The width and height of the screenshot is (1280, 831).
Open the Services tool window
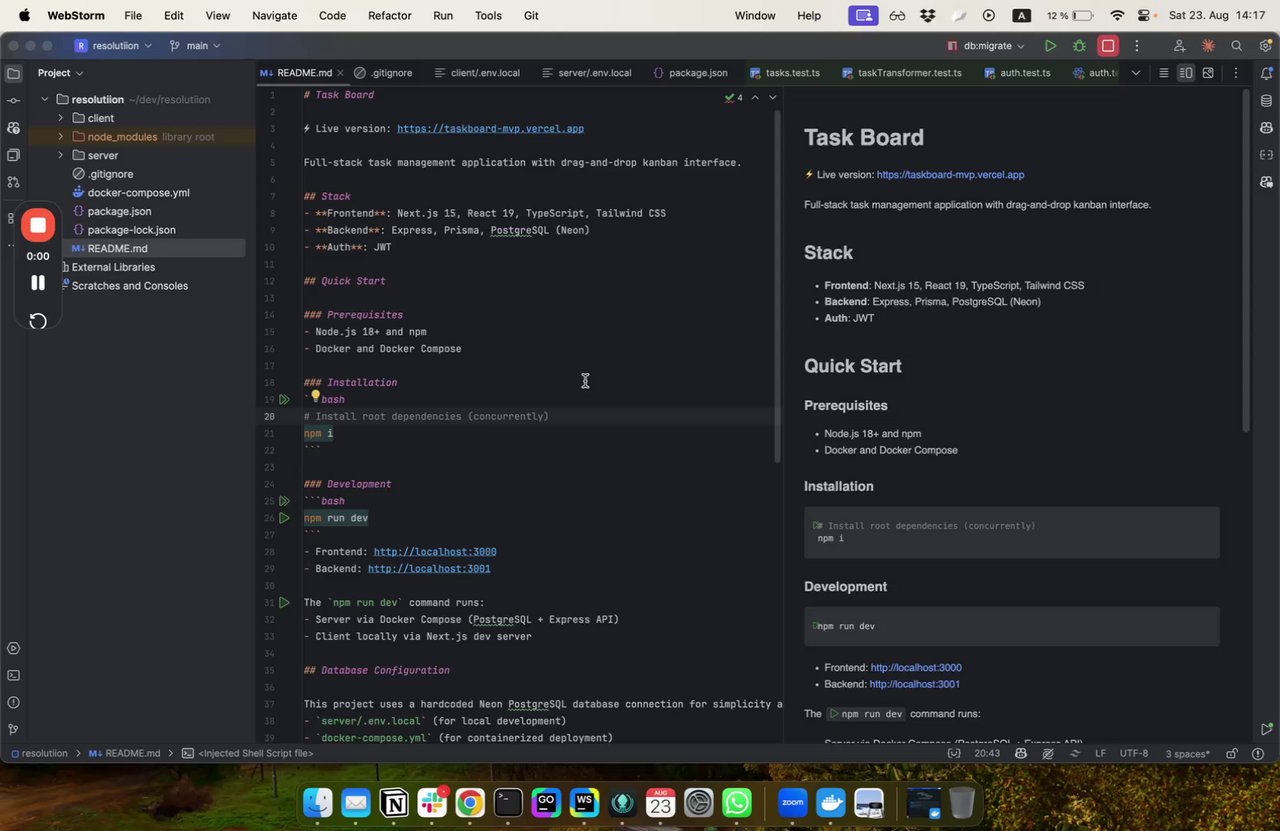[13, 649]
